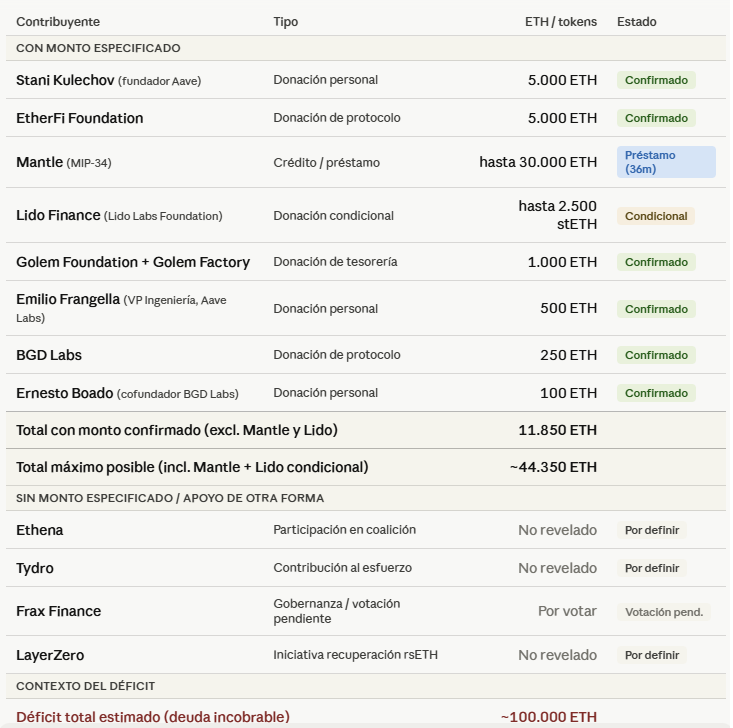Click the Tydro contributor name
This screenshot has width=733, height=728.
pos(35,568)
